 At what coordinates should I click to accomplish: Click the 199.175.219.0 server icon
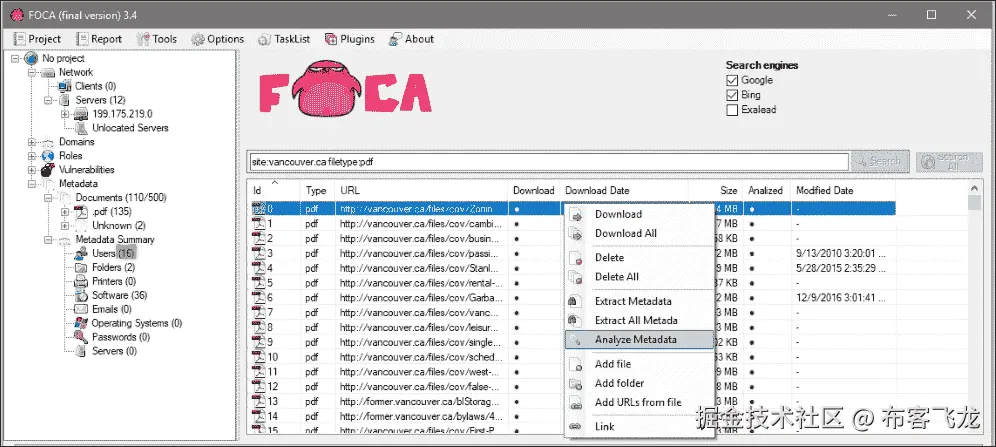[81, 114]
